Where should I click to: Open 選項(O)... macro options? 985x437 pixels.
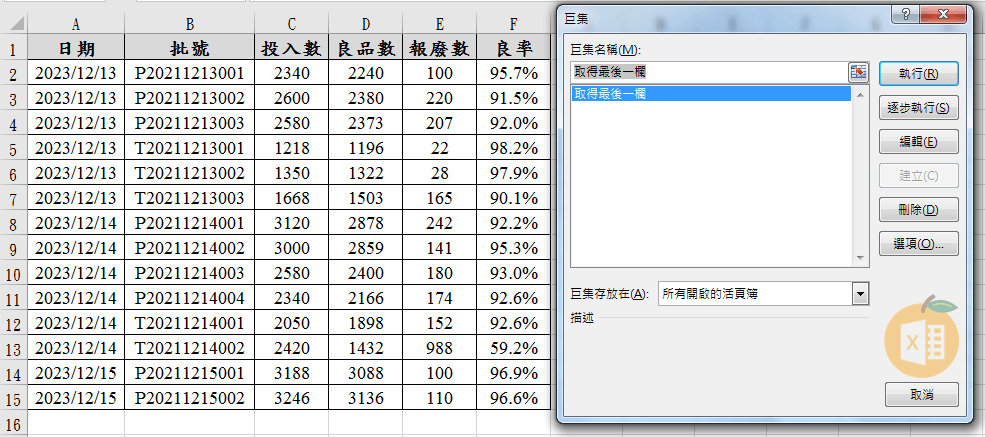point(918,243)
